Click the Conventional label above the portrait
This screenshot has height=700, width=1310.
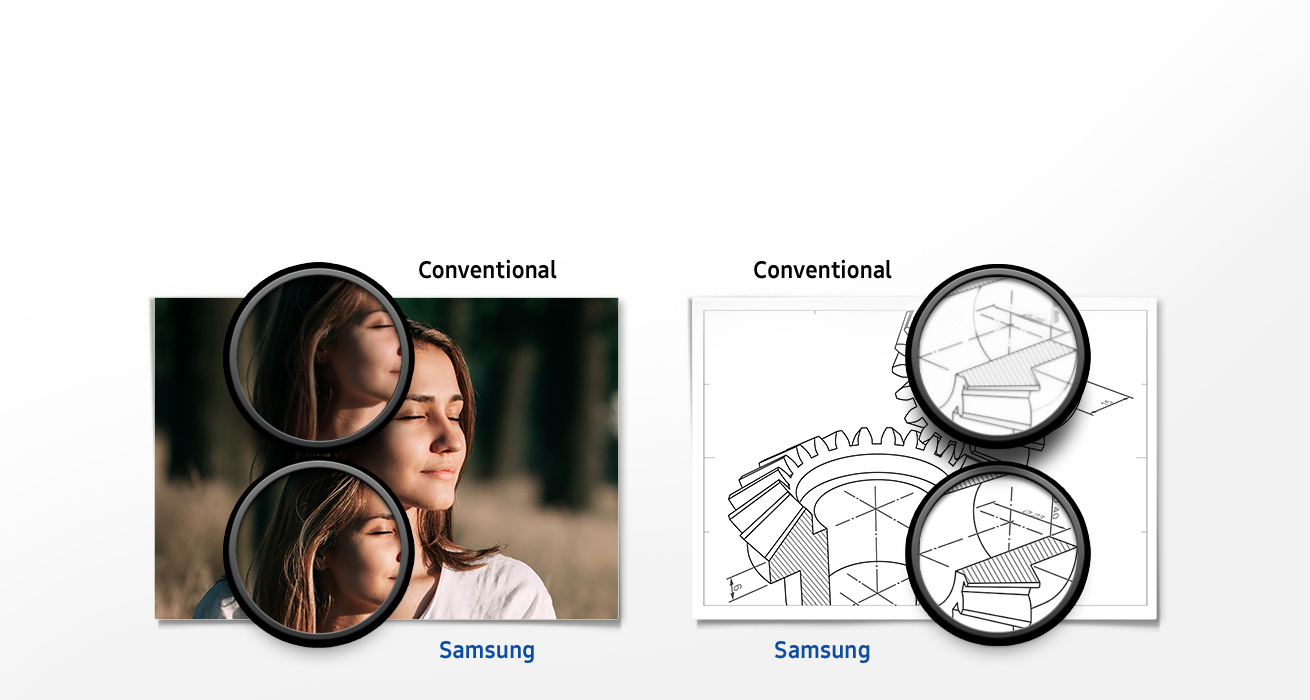(487, 270)
